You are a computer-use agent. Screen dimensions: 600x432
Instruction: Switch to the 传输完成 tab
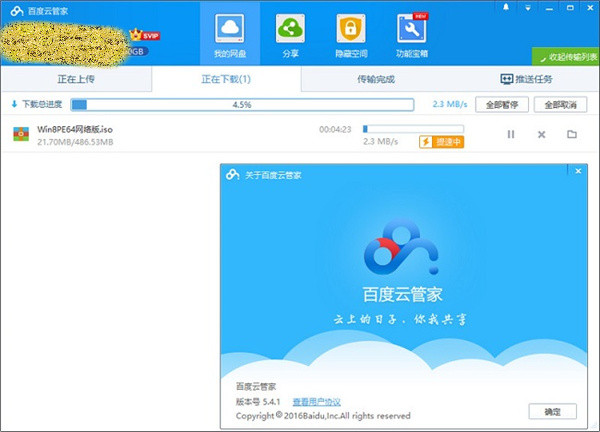(376, 79)
